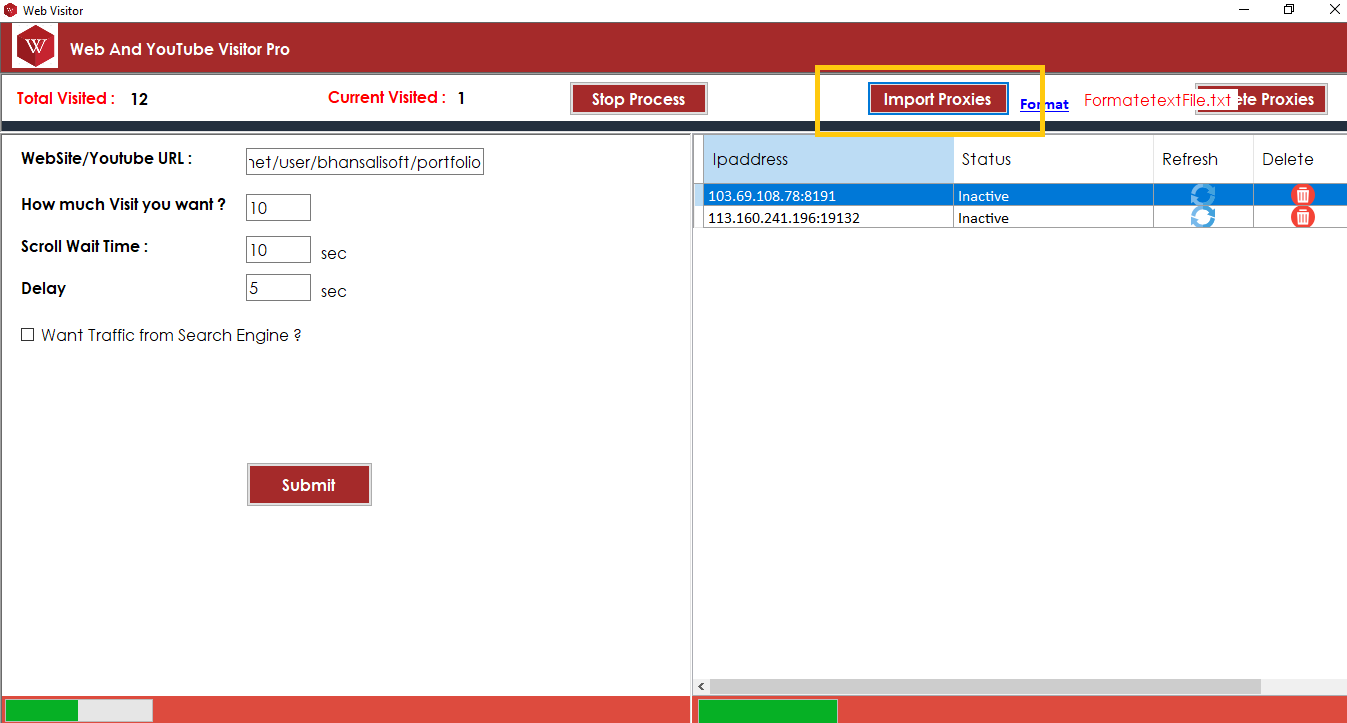Click the Delay seconds input field
The height and width of the screenshot is (723, 1347).
point(278,288)
